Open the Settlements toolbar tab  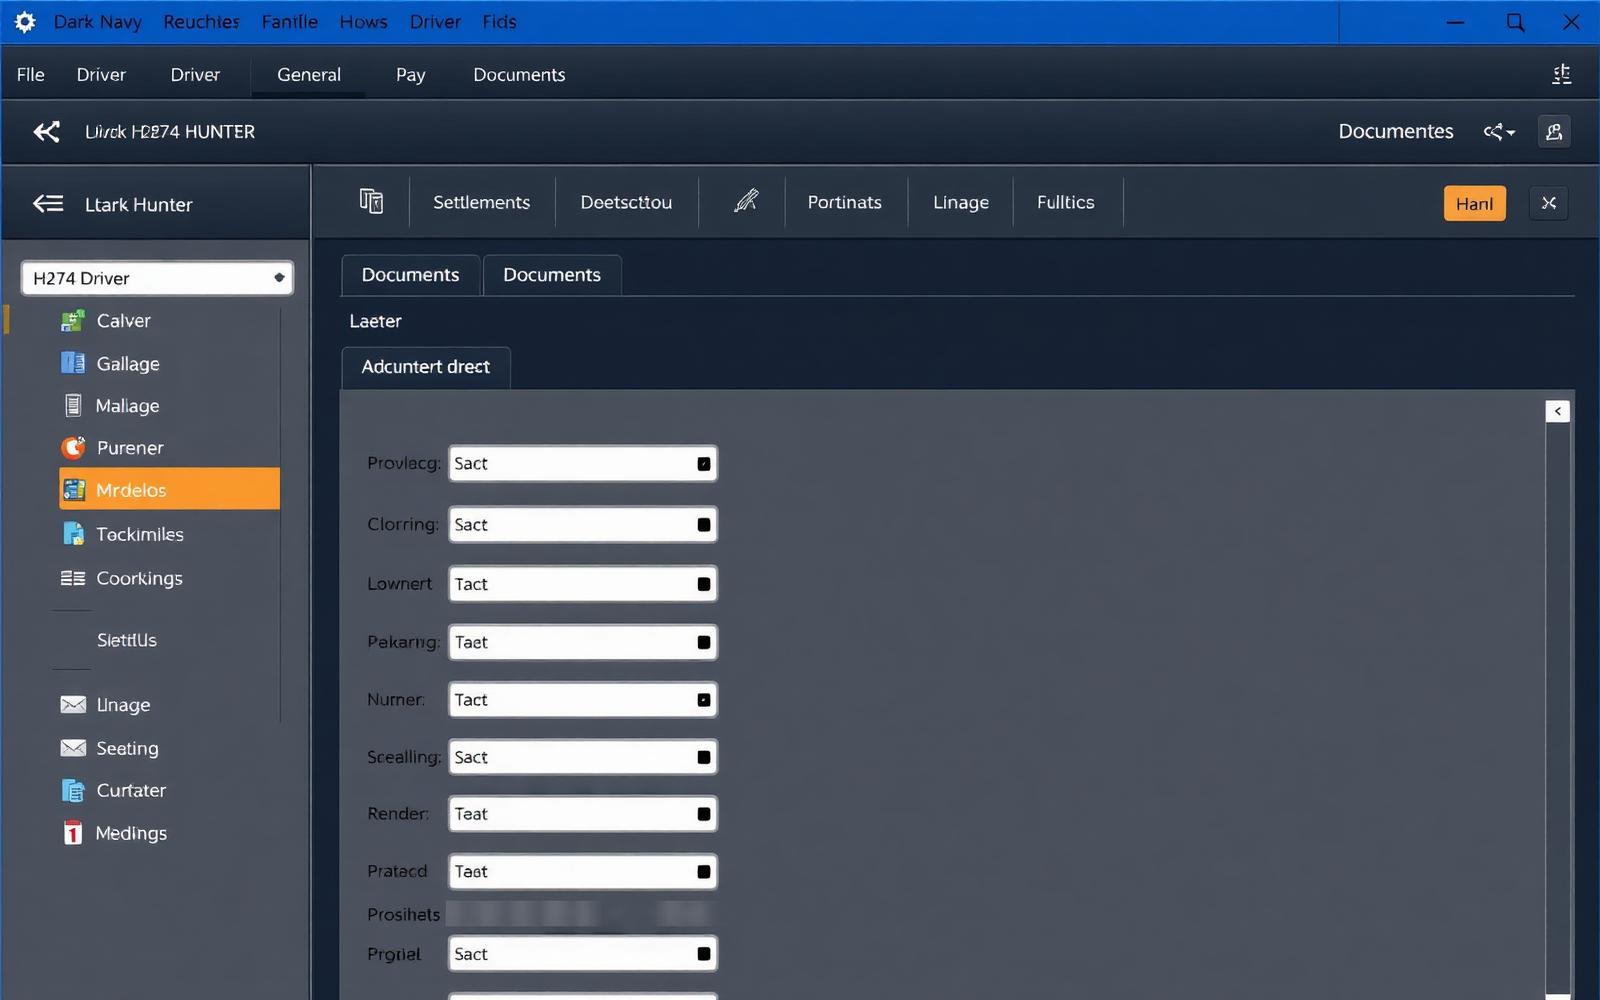point(481,202)
